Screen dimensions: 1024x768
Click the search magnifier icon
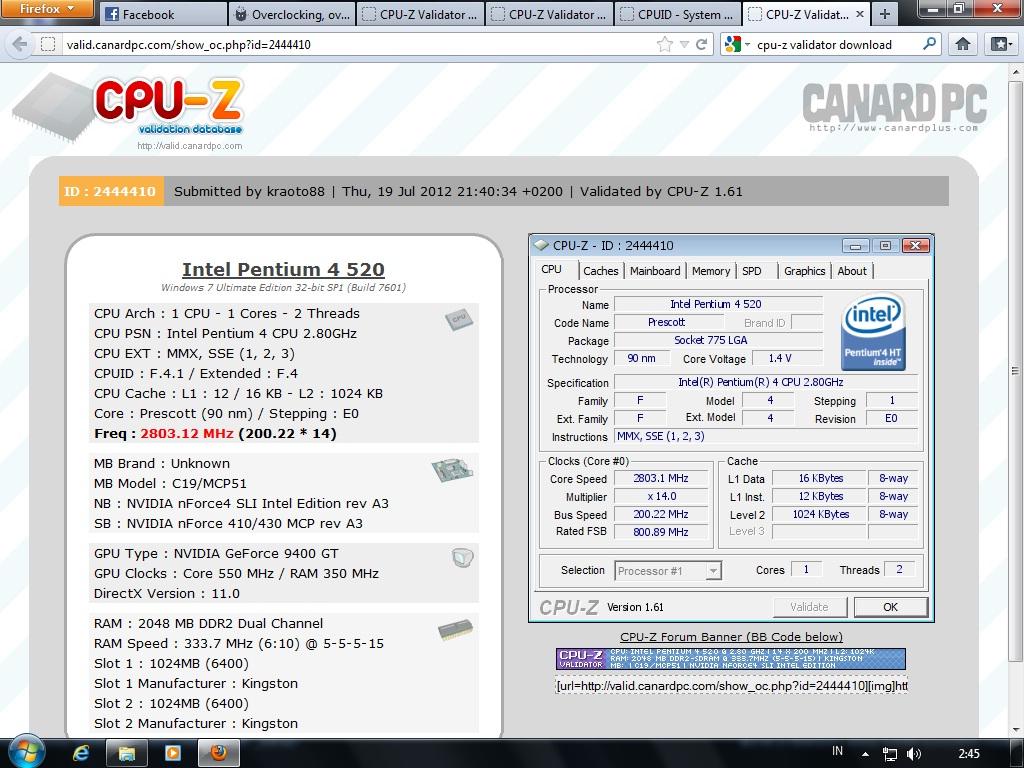929,44
